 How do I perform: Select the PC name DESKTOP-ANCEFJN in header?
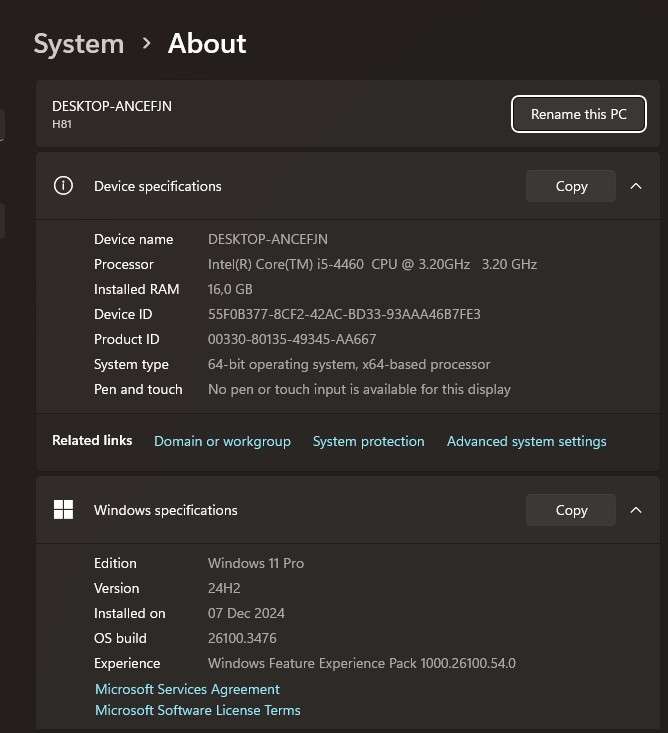tap(112, 106)
